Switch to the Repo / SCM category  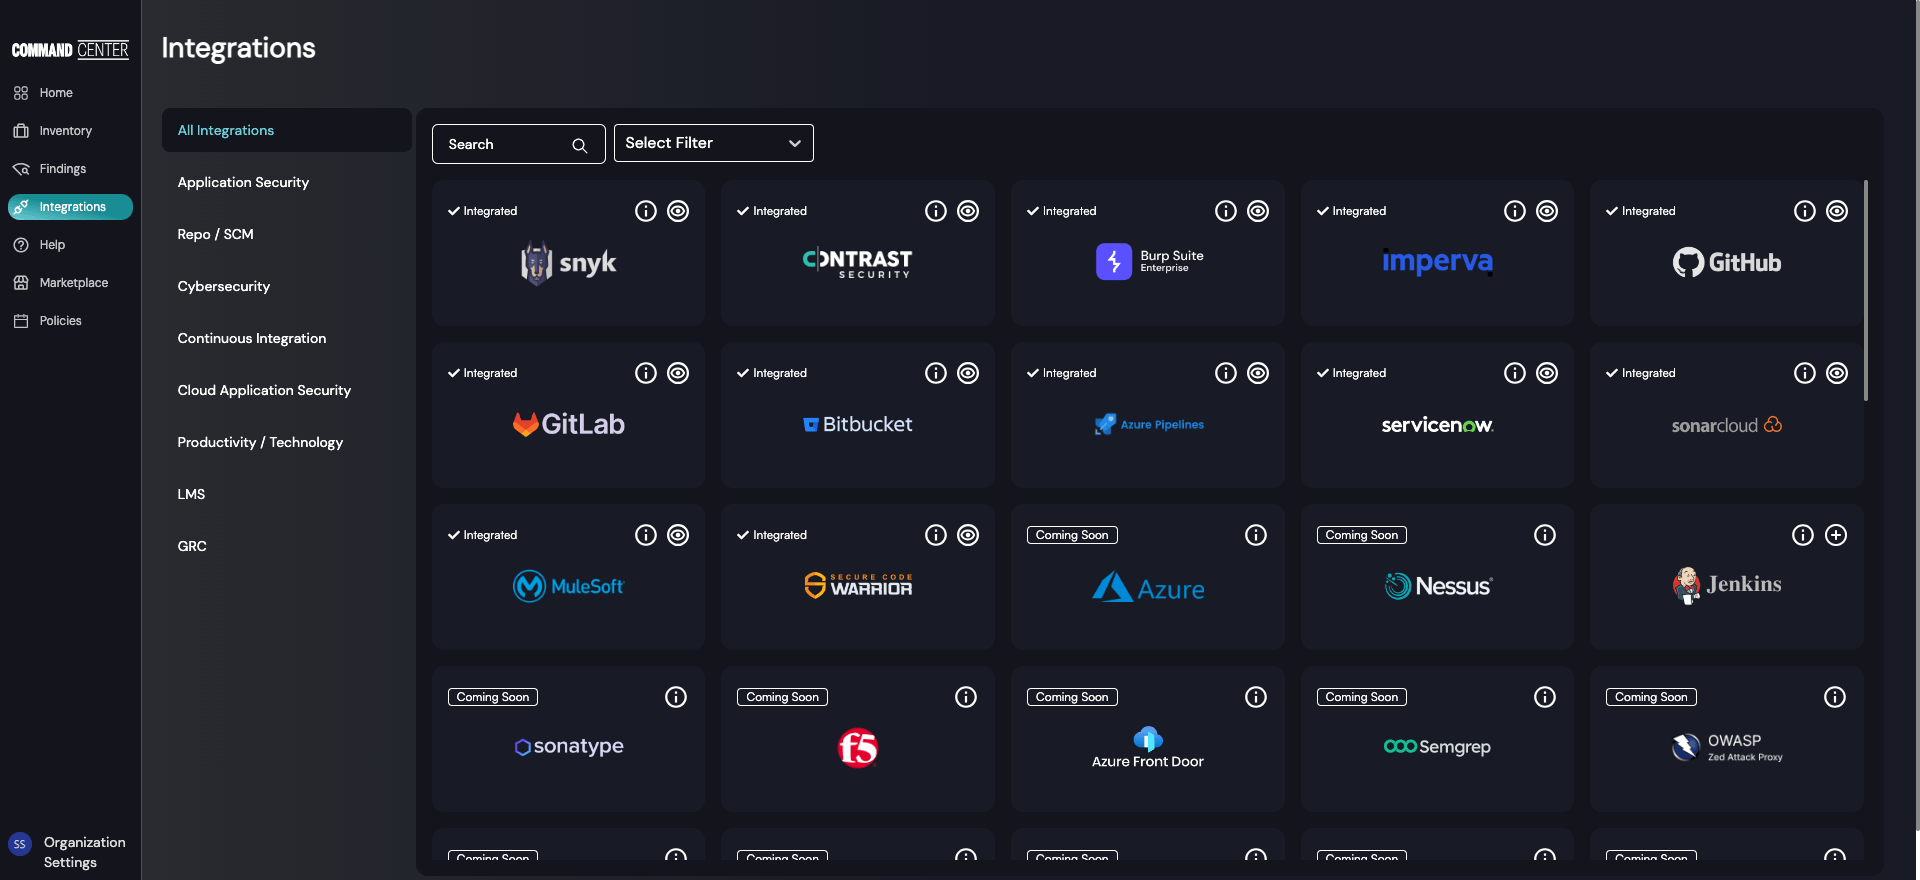(x=215, y=234)
